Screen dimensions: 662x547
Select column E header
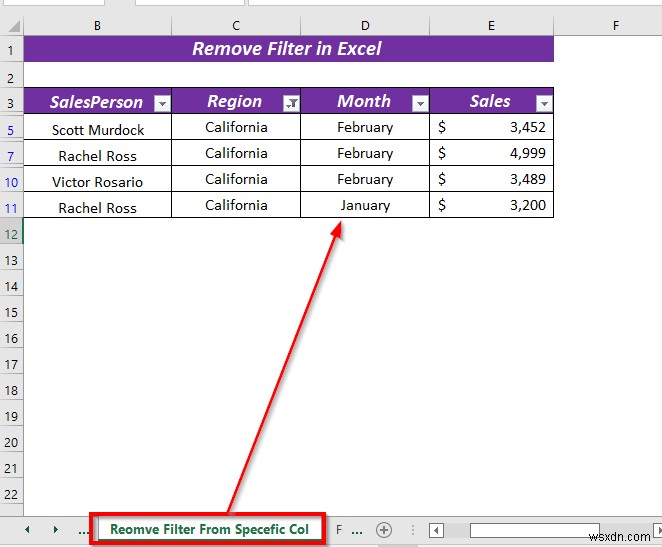[491, 26]
